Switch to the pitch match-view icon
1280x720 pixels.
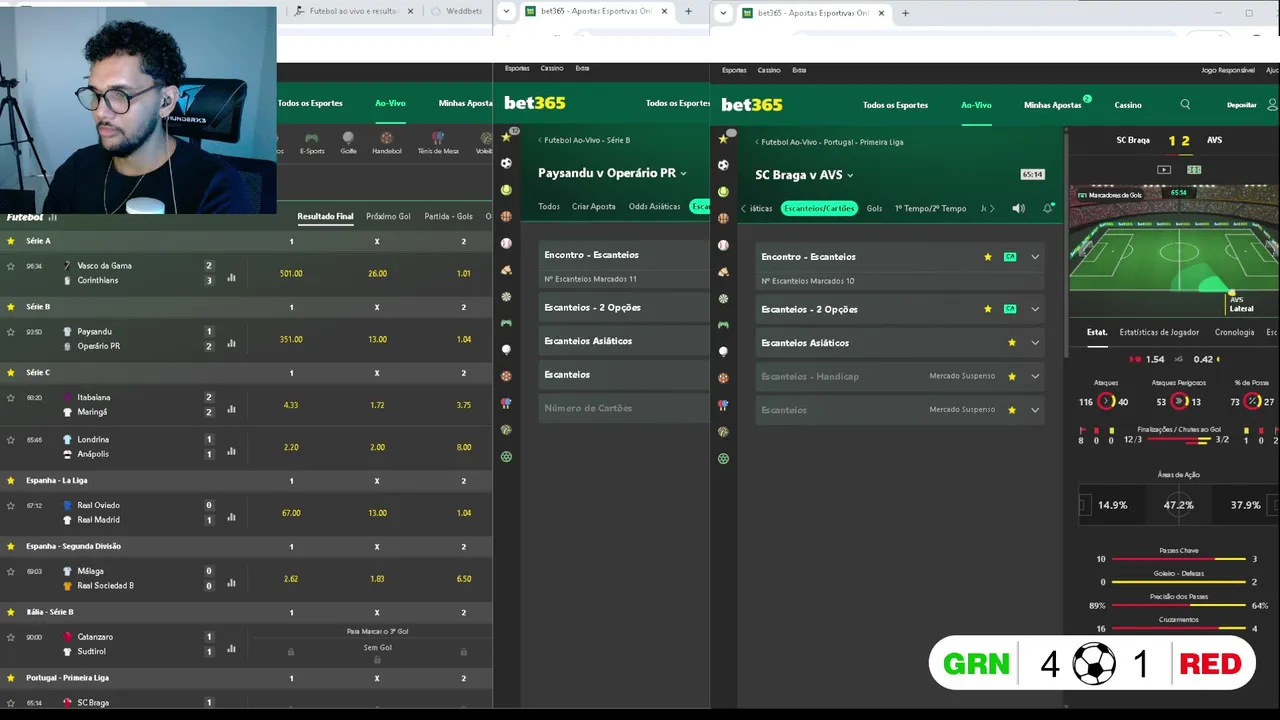coord(1194,170)
